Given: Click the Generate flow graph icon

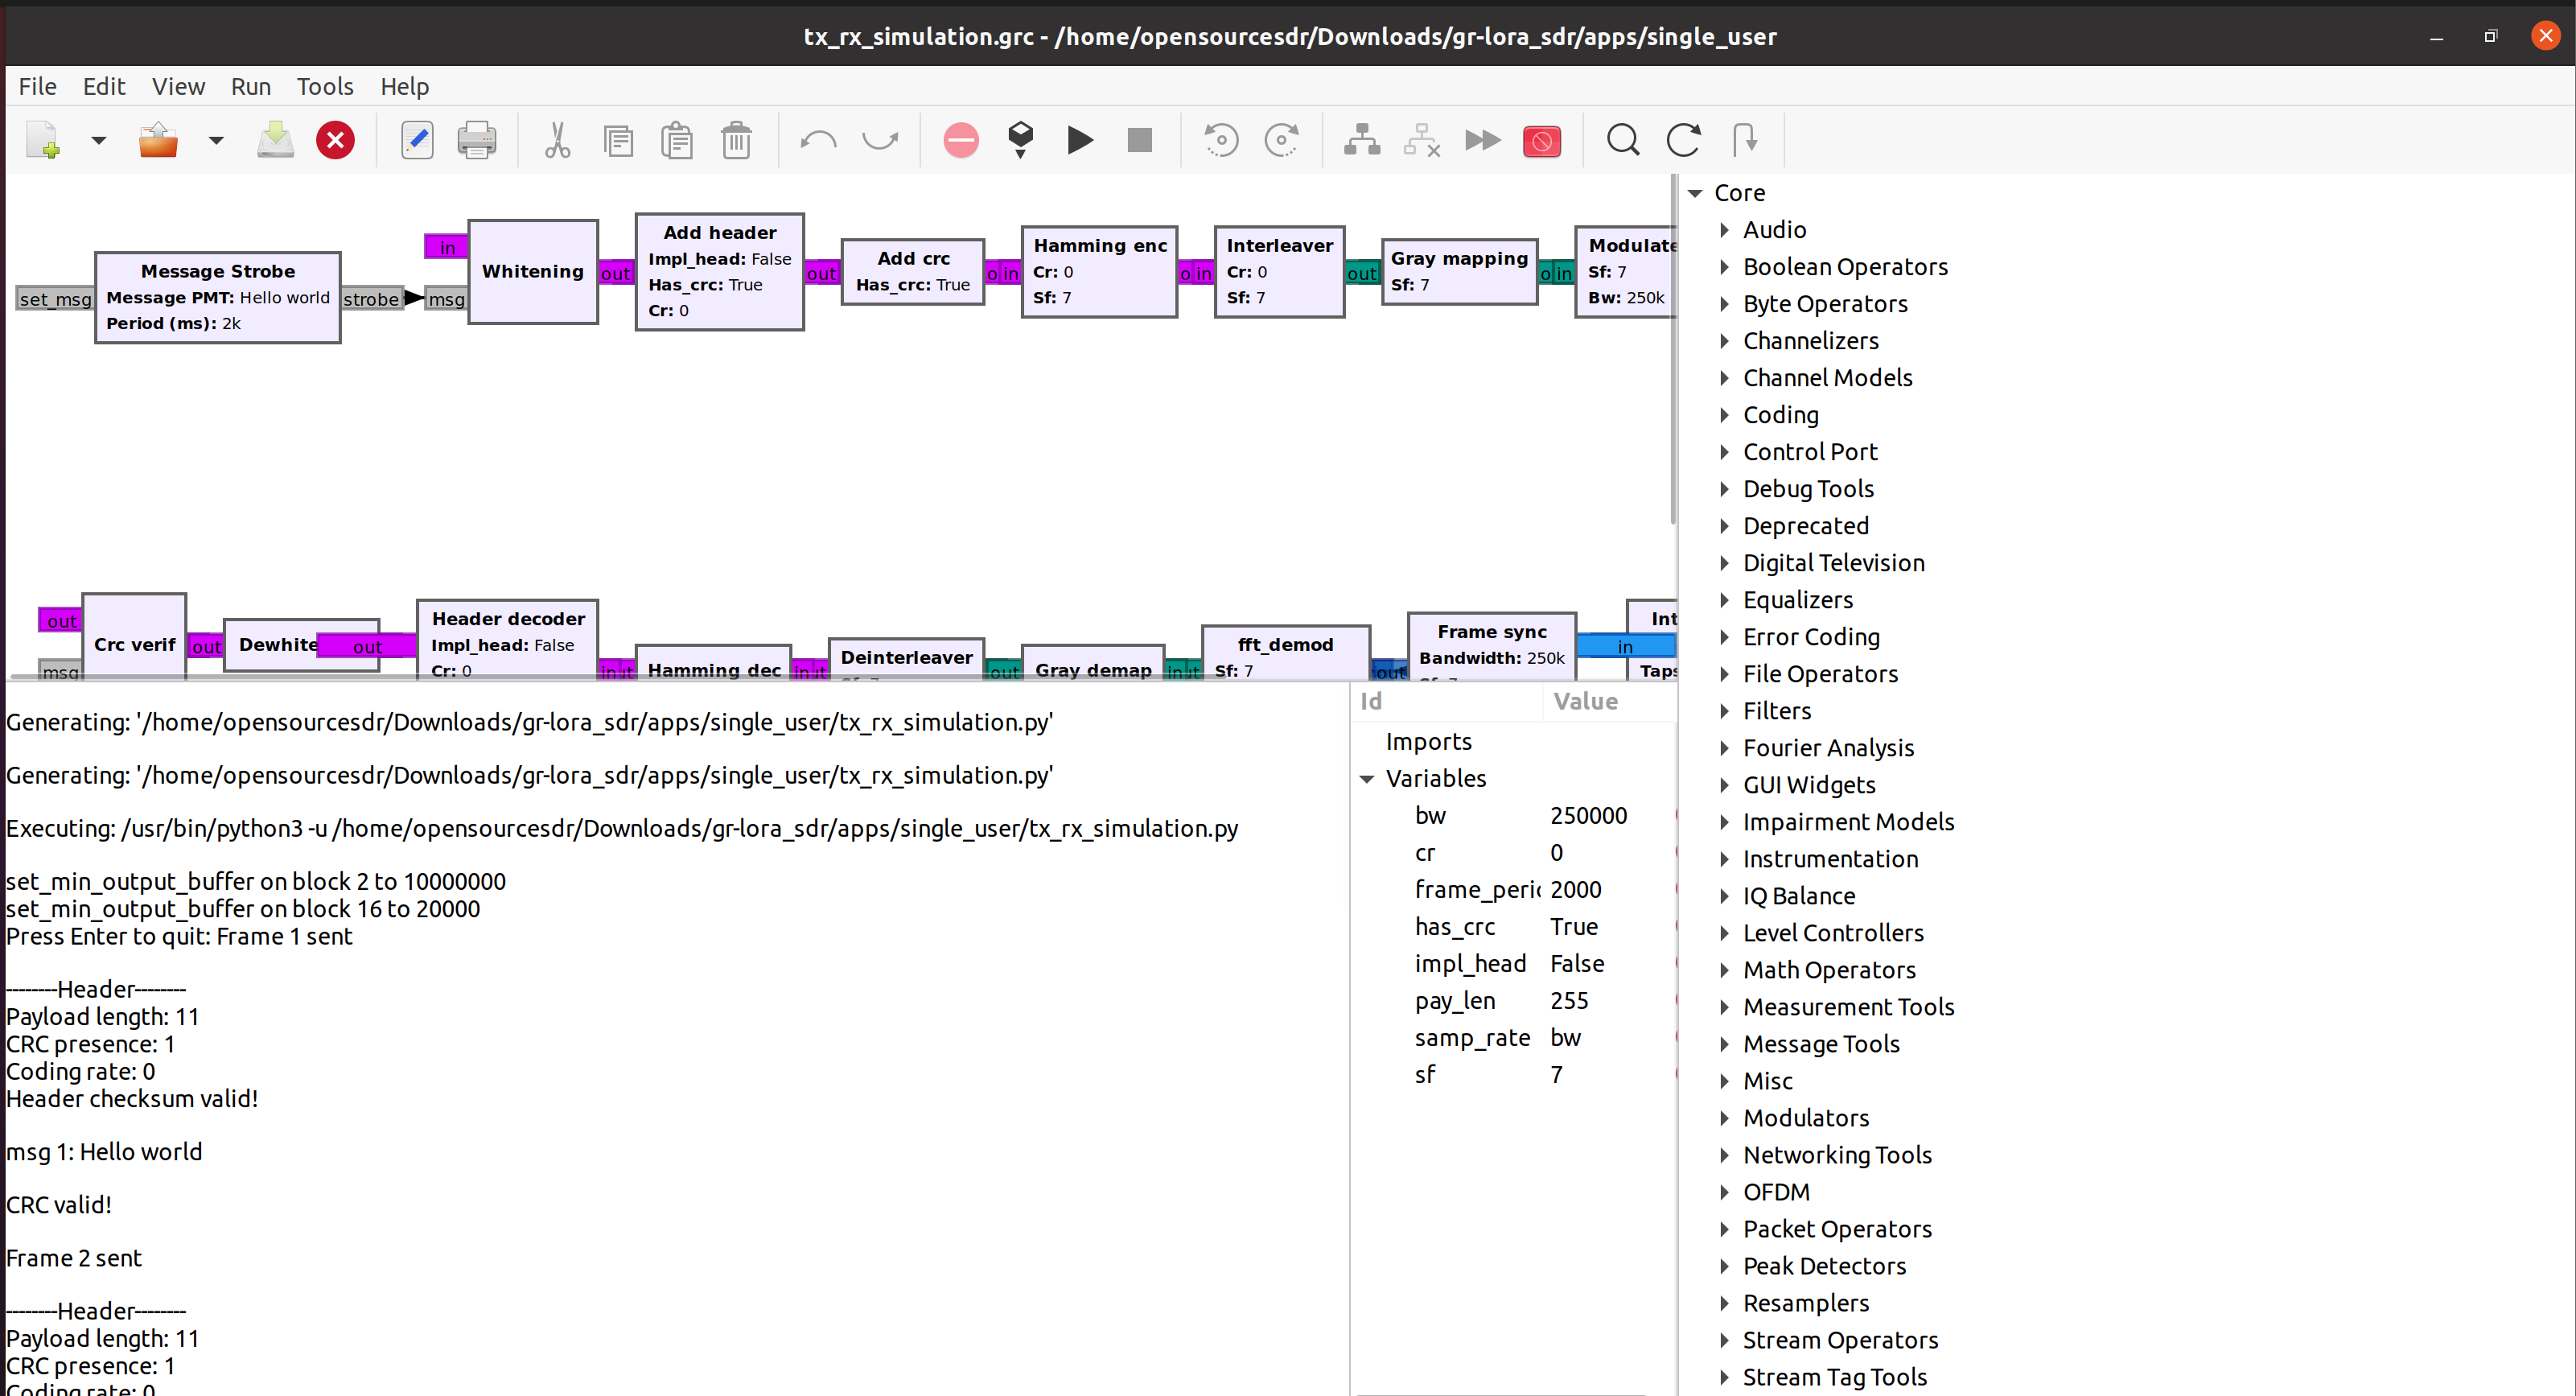Looking at the screenshot, I should point(1020,140).
